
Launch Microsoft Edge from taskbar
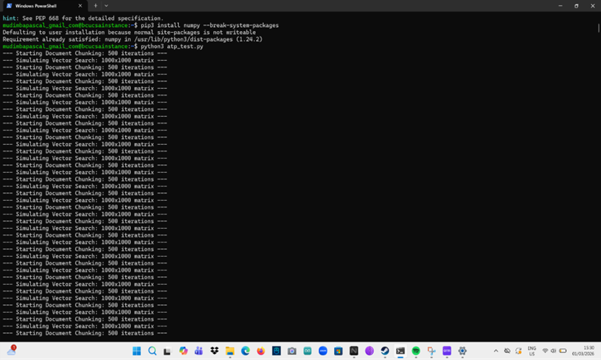pyautogui.click(x=245, y=351)
